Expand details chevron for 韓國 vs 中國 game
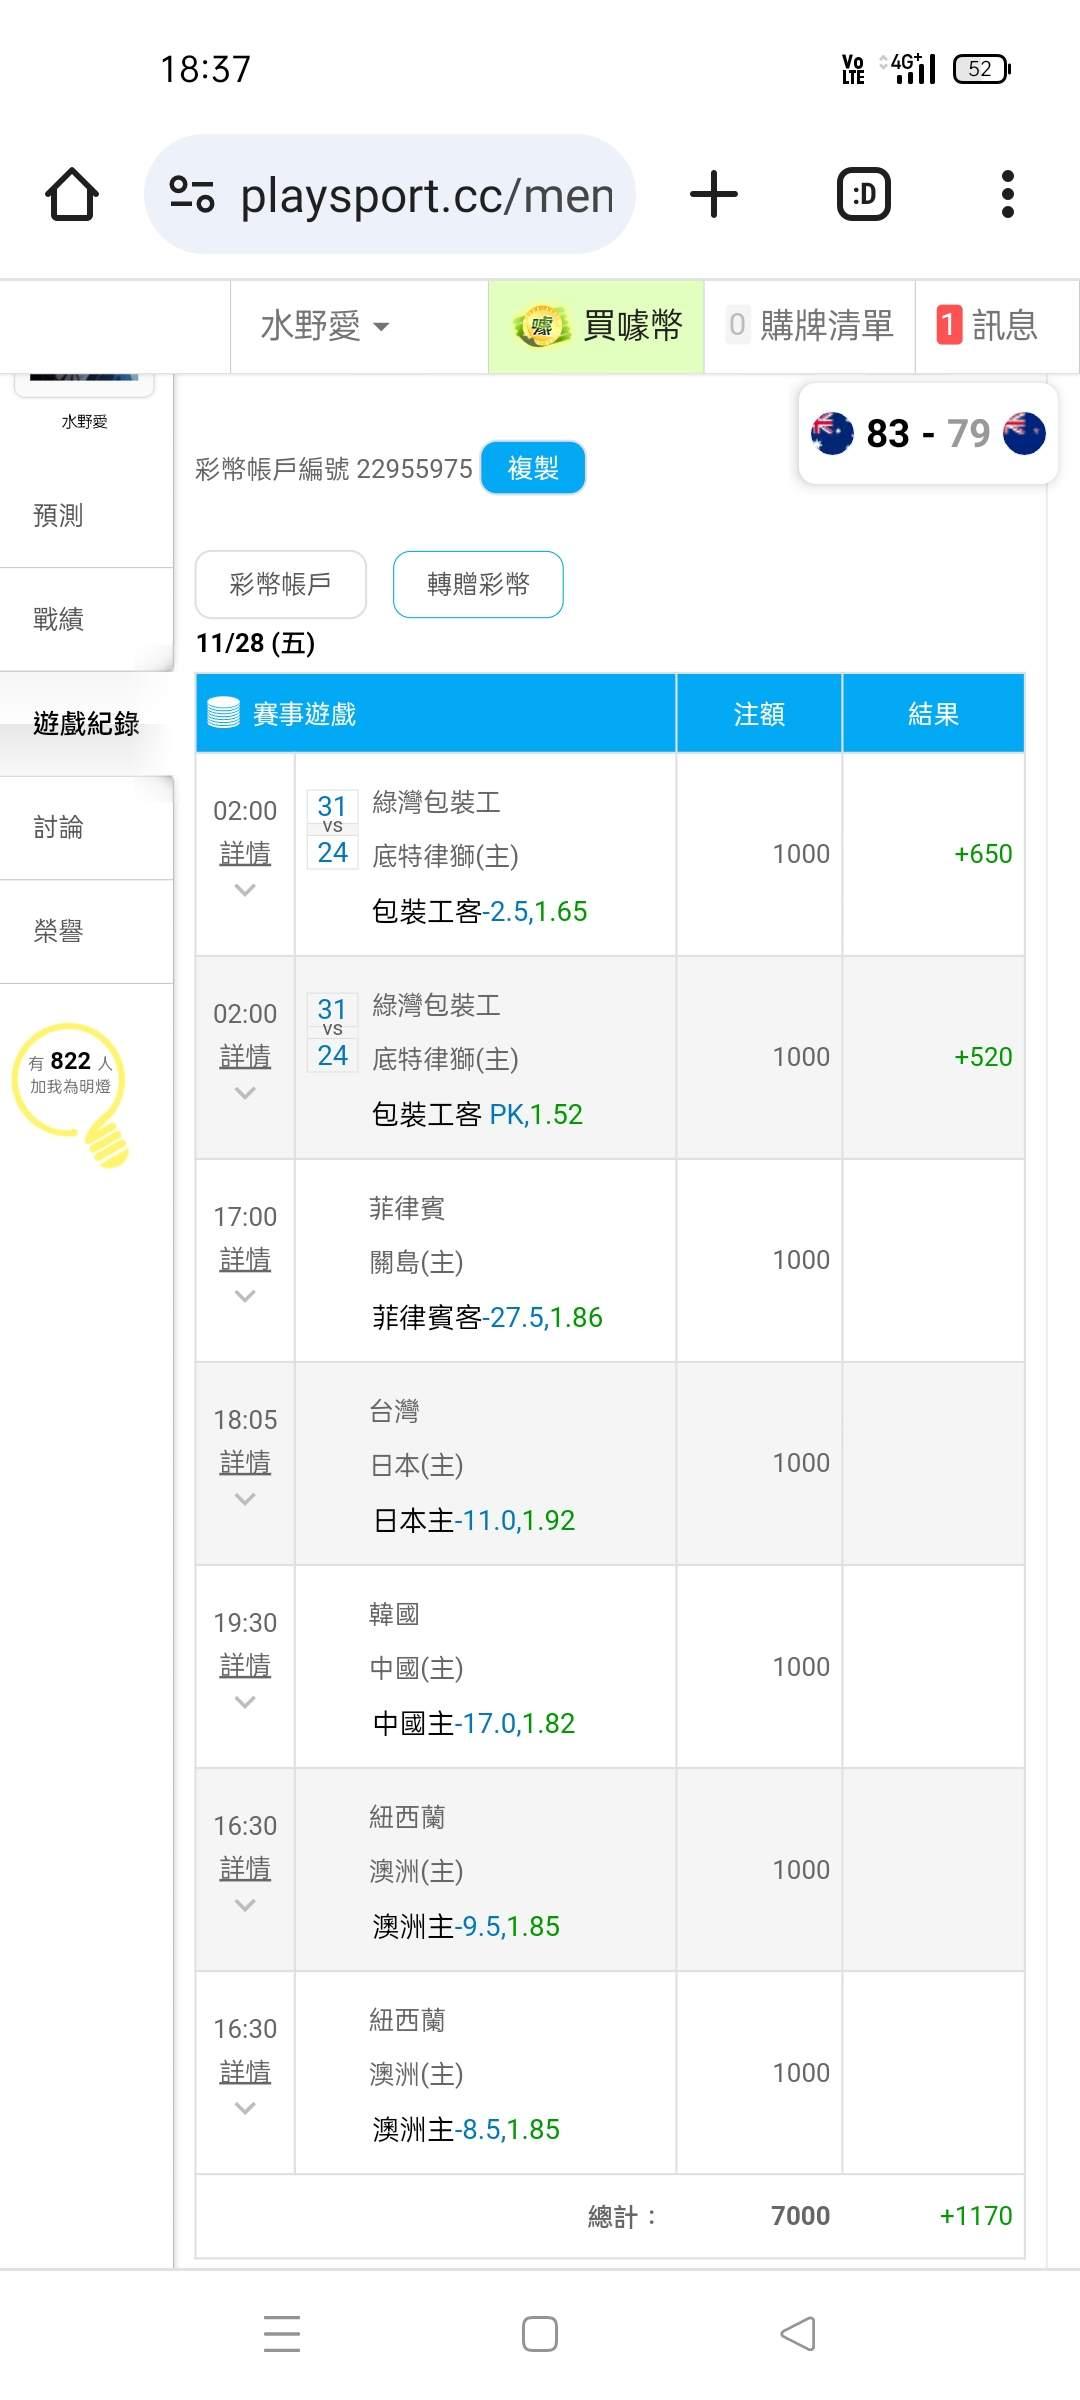The image size is (1080, 2400). point(245,1702)
